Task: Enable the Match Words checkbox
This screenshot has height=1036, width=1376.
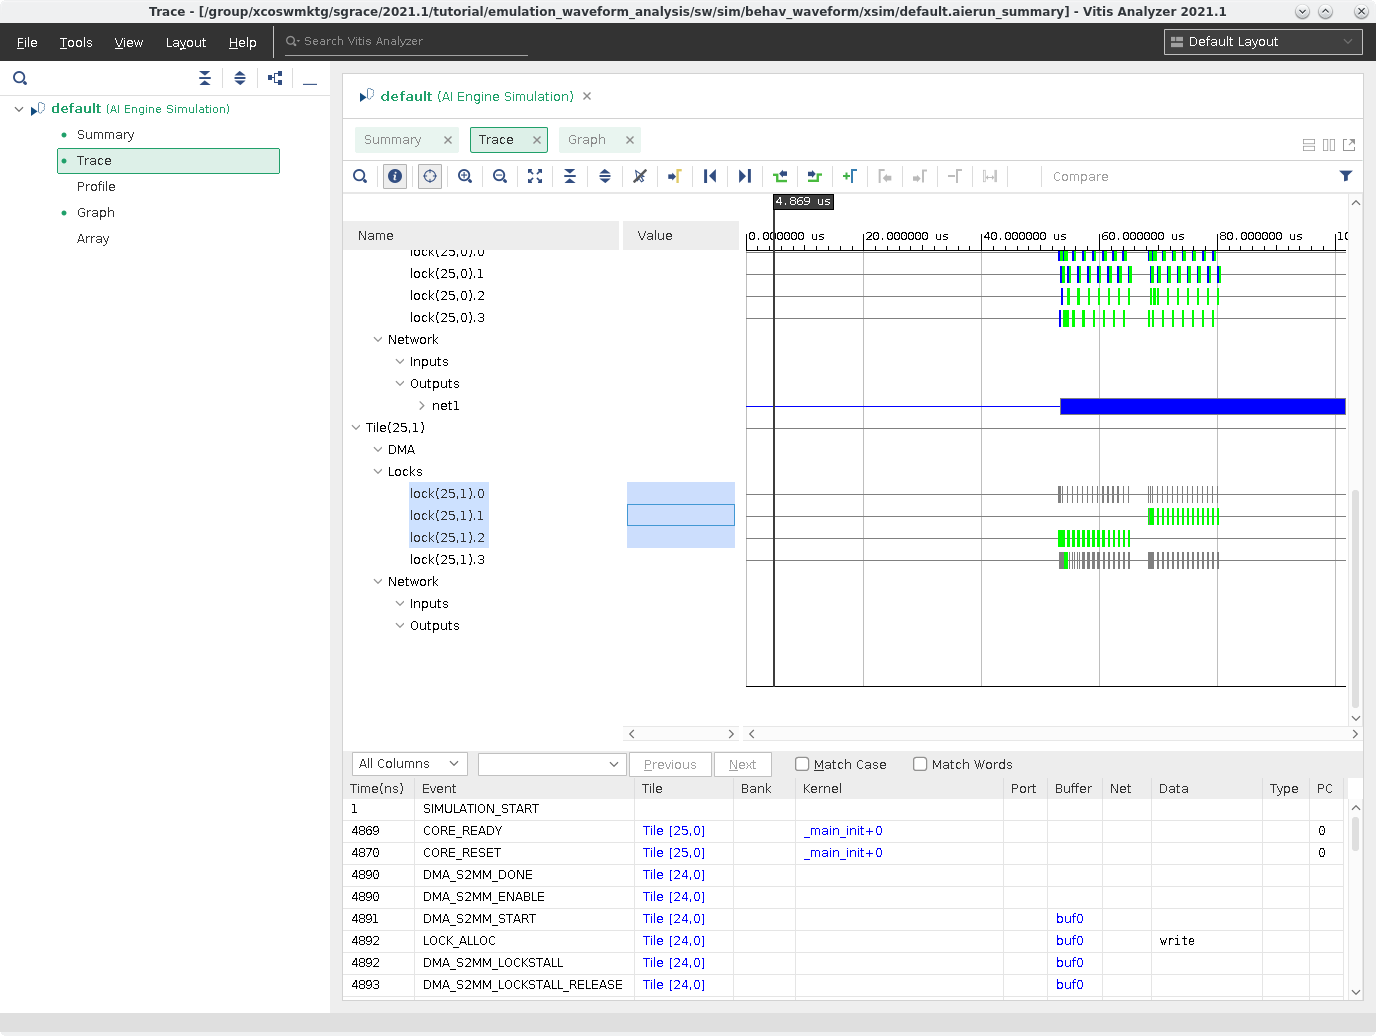Action: [920, 764]
